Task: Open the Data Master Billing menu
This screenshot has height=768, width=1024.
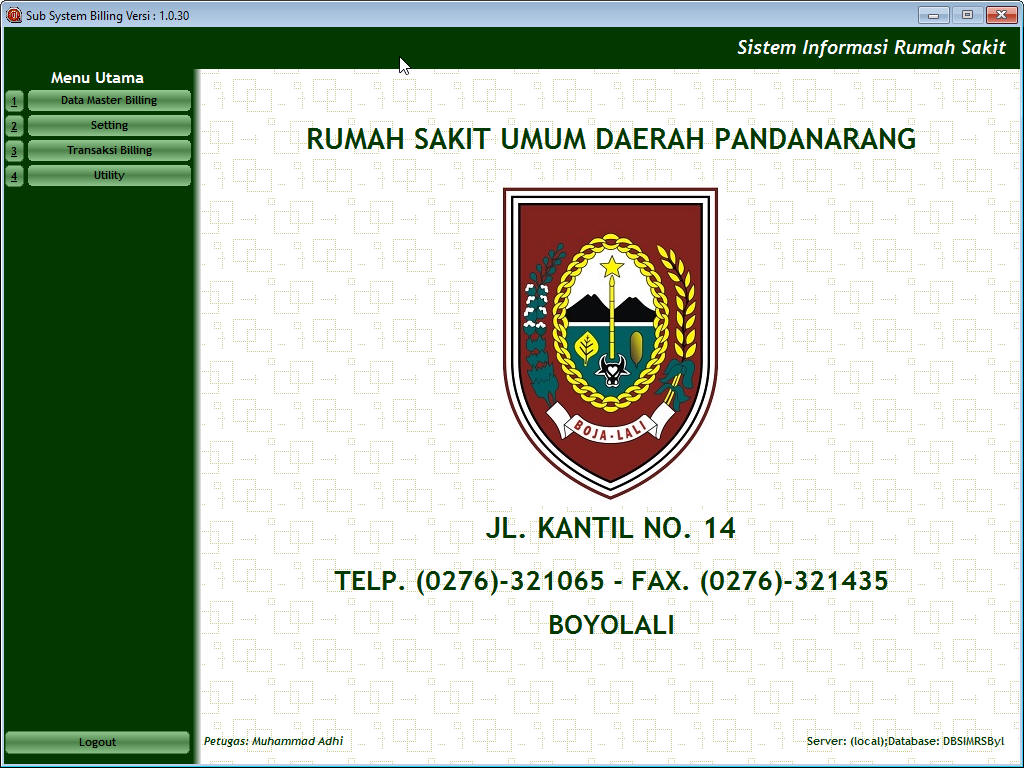Action: pos(109,101)
